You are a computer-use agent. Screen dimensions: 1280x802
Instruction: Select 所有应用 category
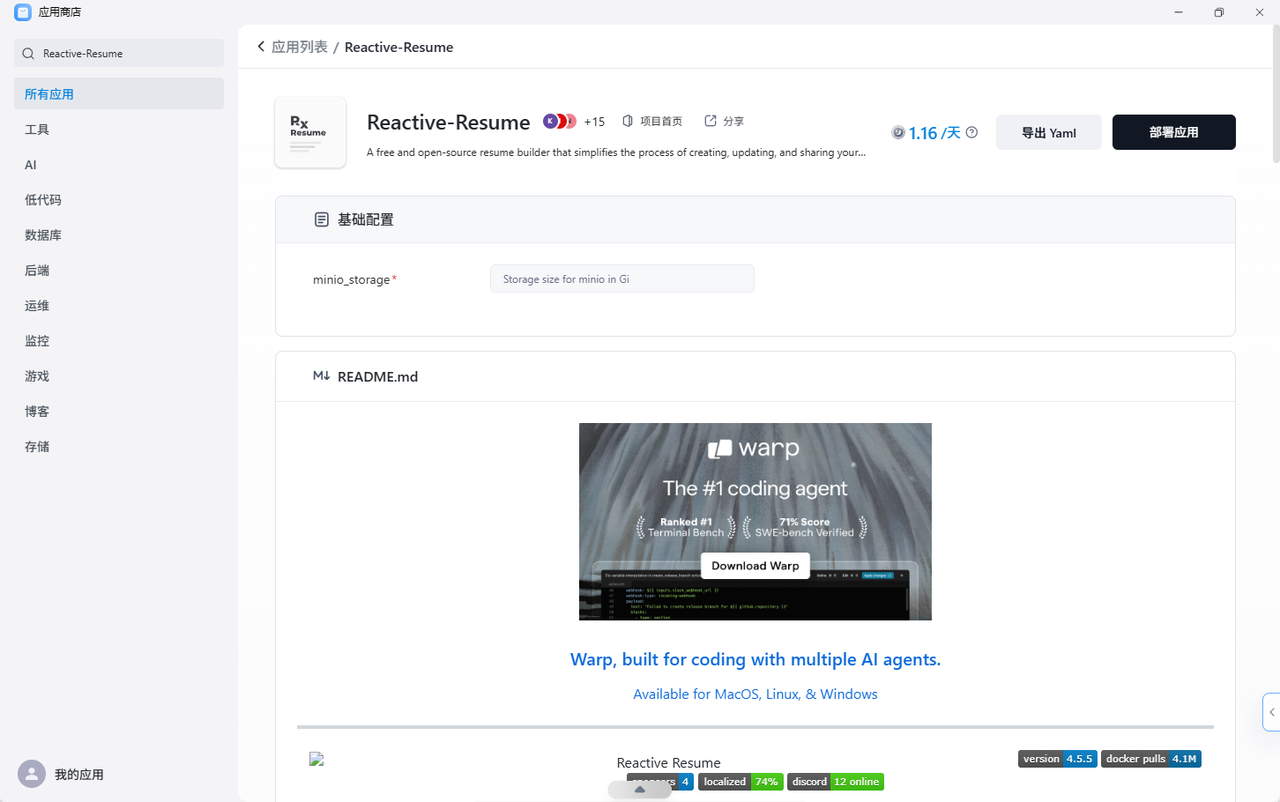coord(119,94)
